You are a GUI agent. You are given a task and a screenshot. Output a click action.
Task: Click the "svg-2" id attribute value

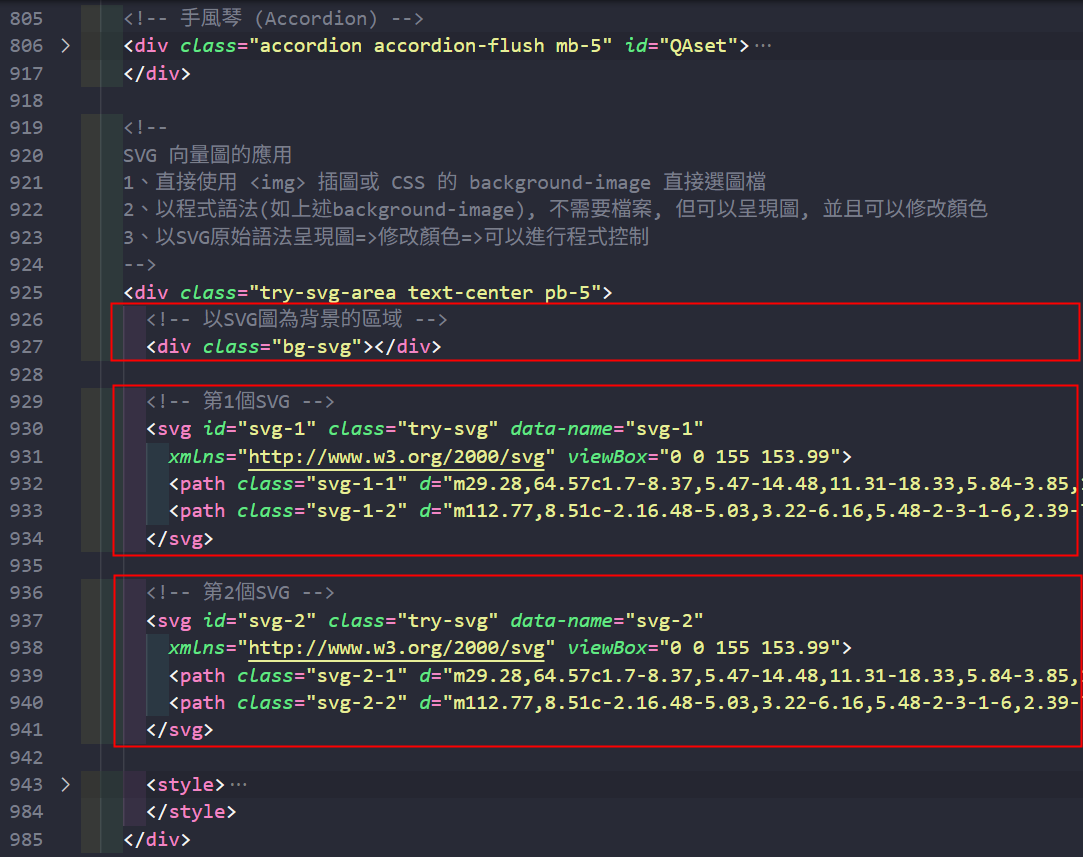point(271,621)
